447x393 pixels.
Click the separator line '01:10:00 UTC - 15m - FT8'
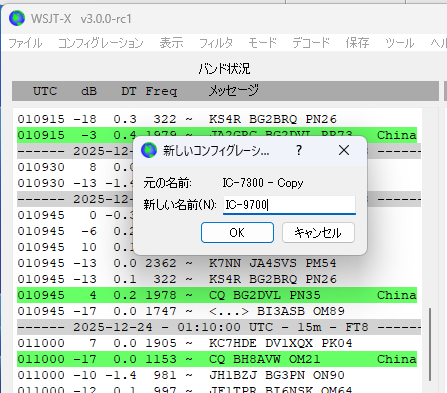tap(219, 327)
